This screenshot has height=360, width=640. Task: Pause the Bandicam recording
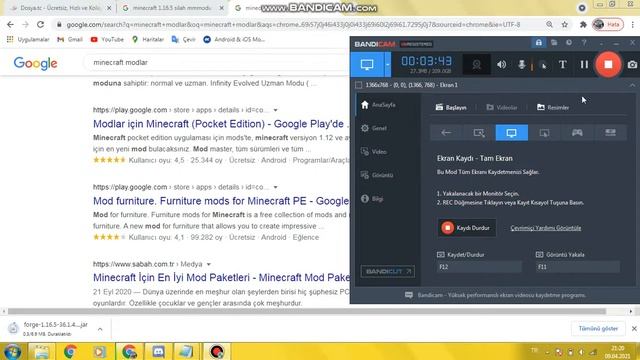(584, 64)
